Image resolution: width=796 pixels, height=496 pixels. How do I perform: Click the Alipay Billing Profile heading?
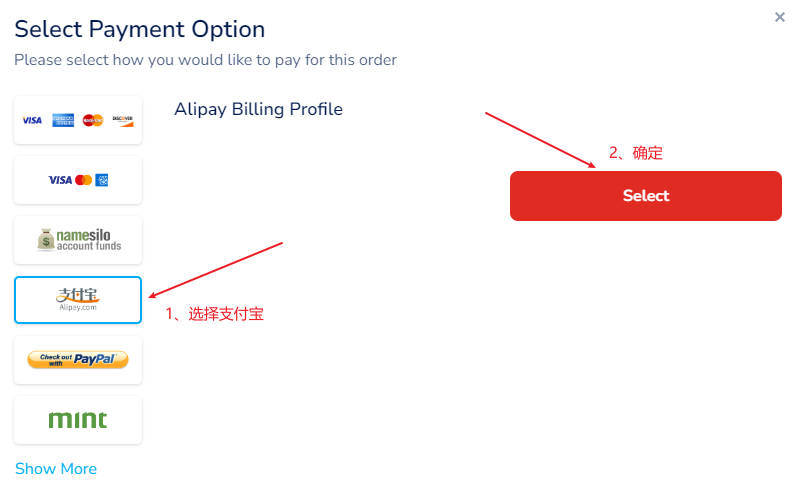[258, 109]
